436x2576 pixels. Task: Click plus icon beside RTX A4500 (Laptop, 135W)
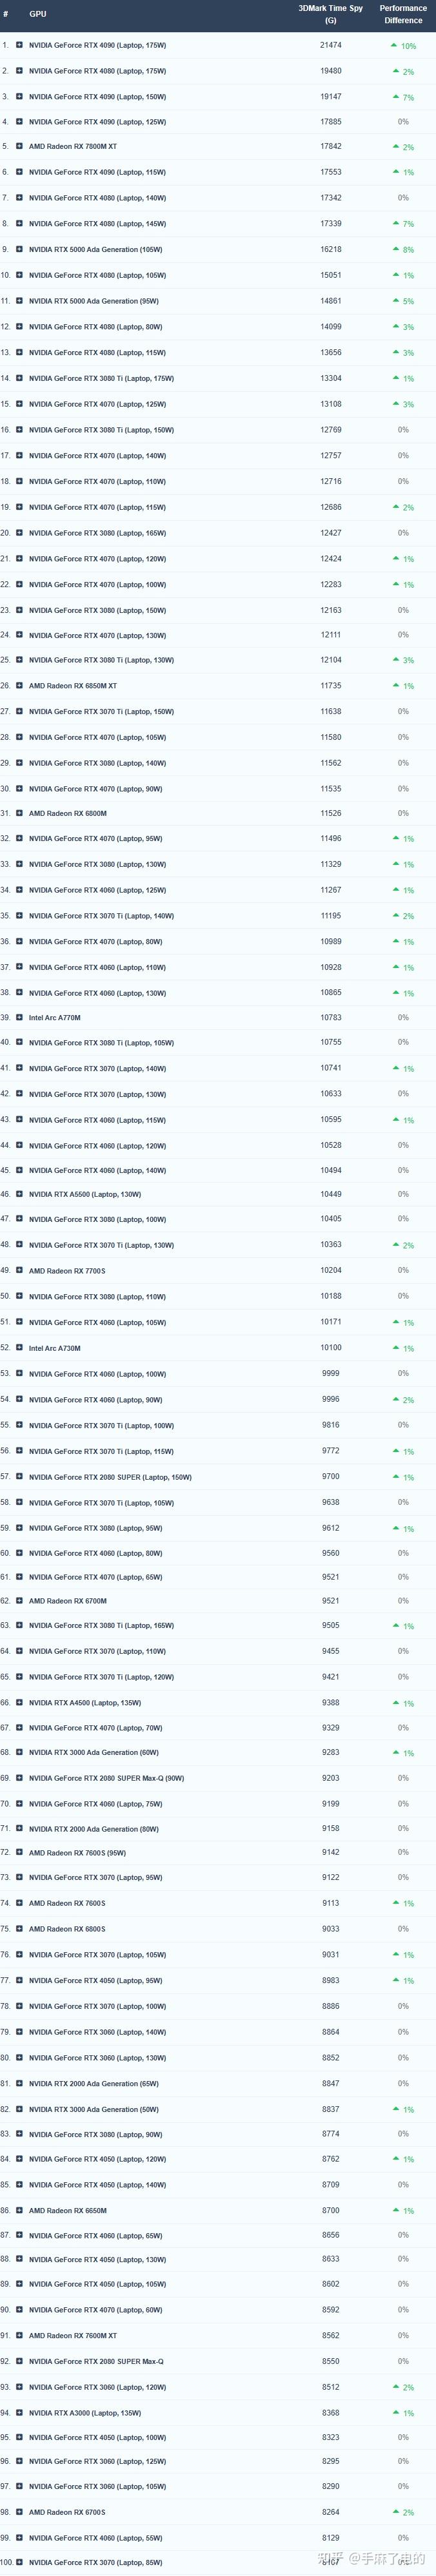click(x=19, y=1703)
